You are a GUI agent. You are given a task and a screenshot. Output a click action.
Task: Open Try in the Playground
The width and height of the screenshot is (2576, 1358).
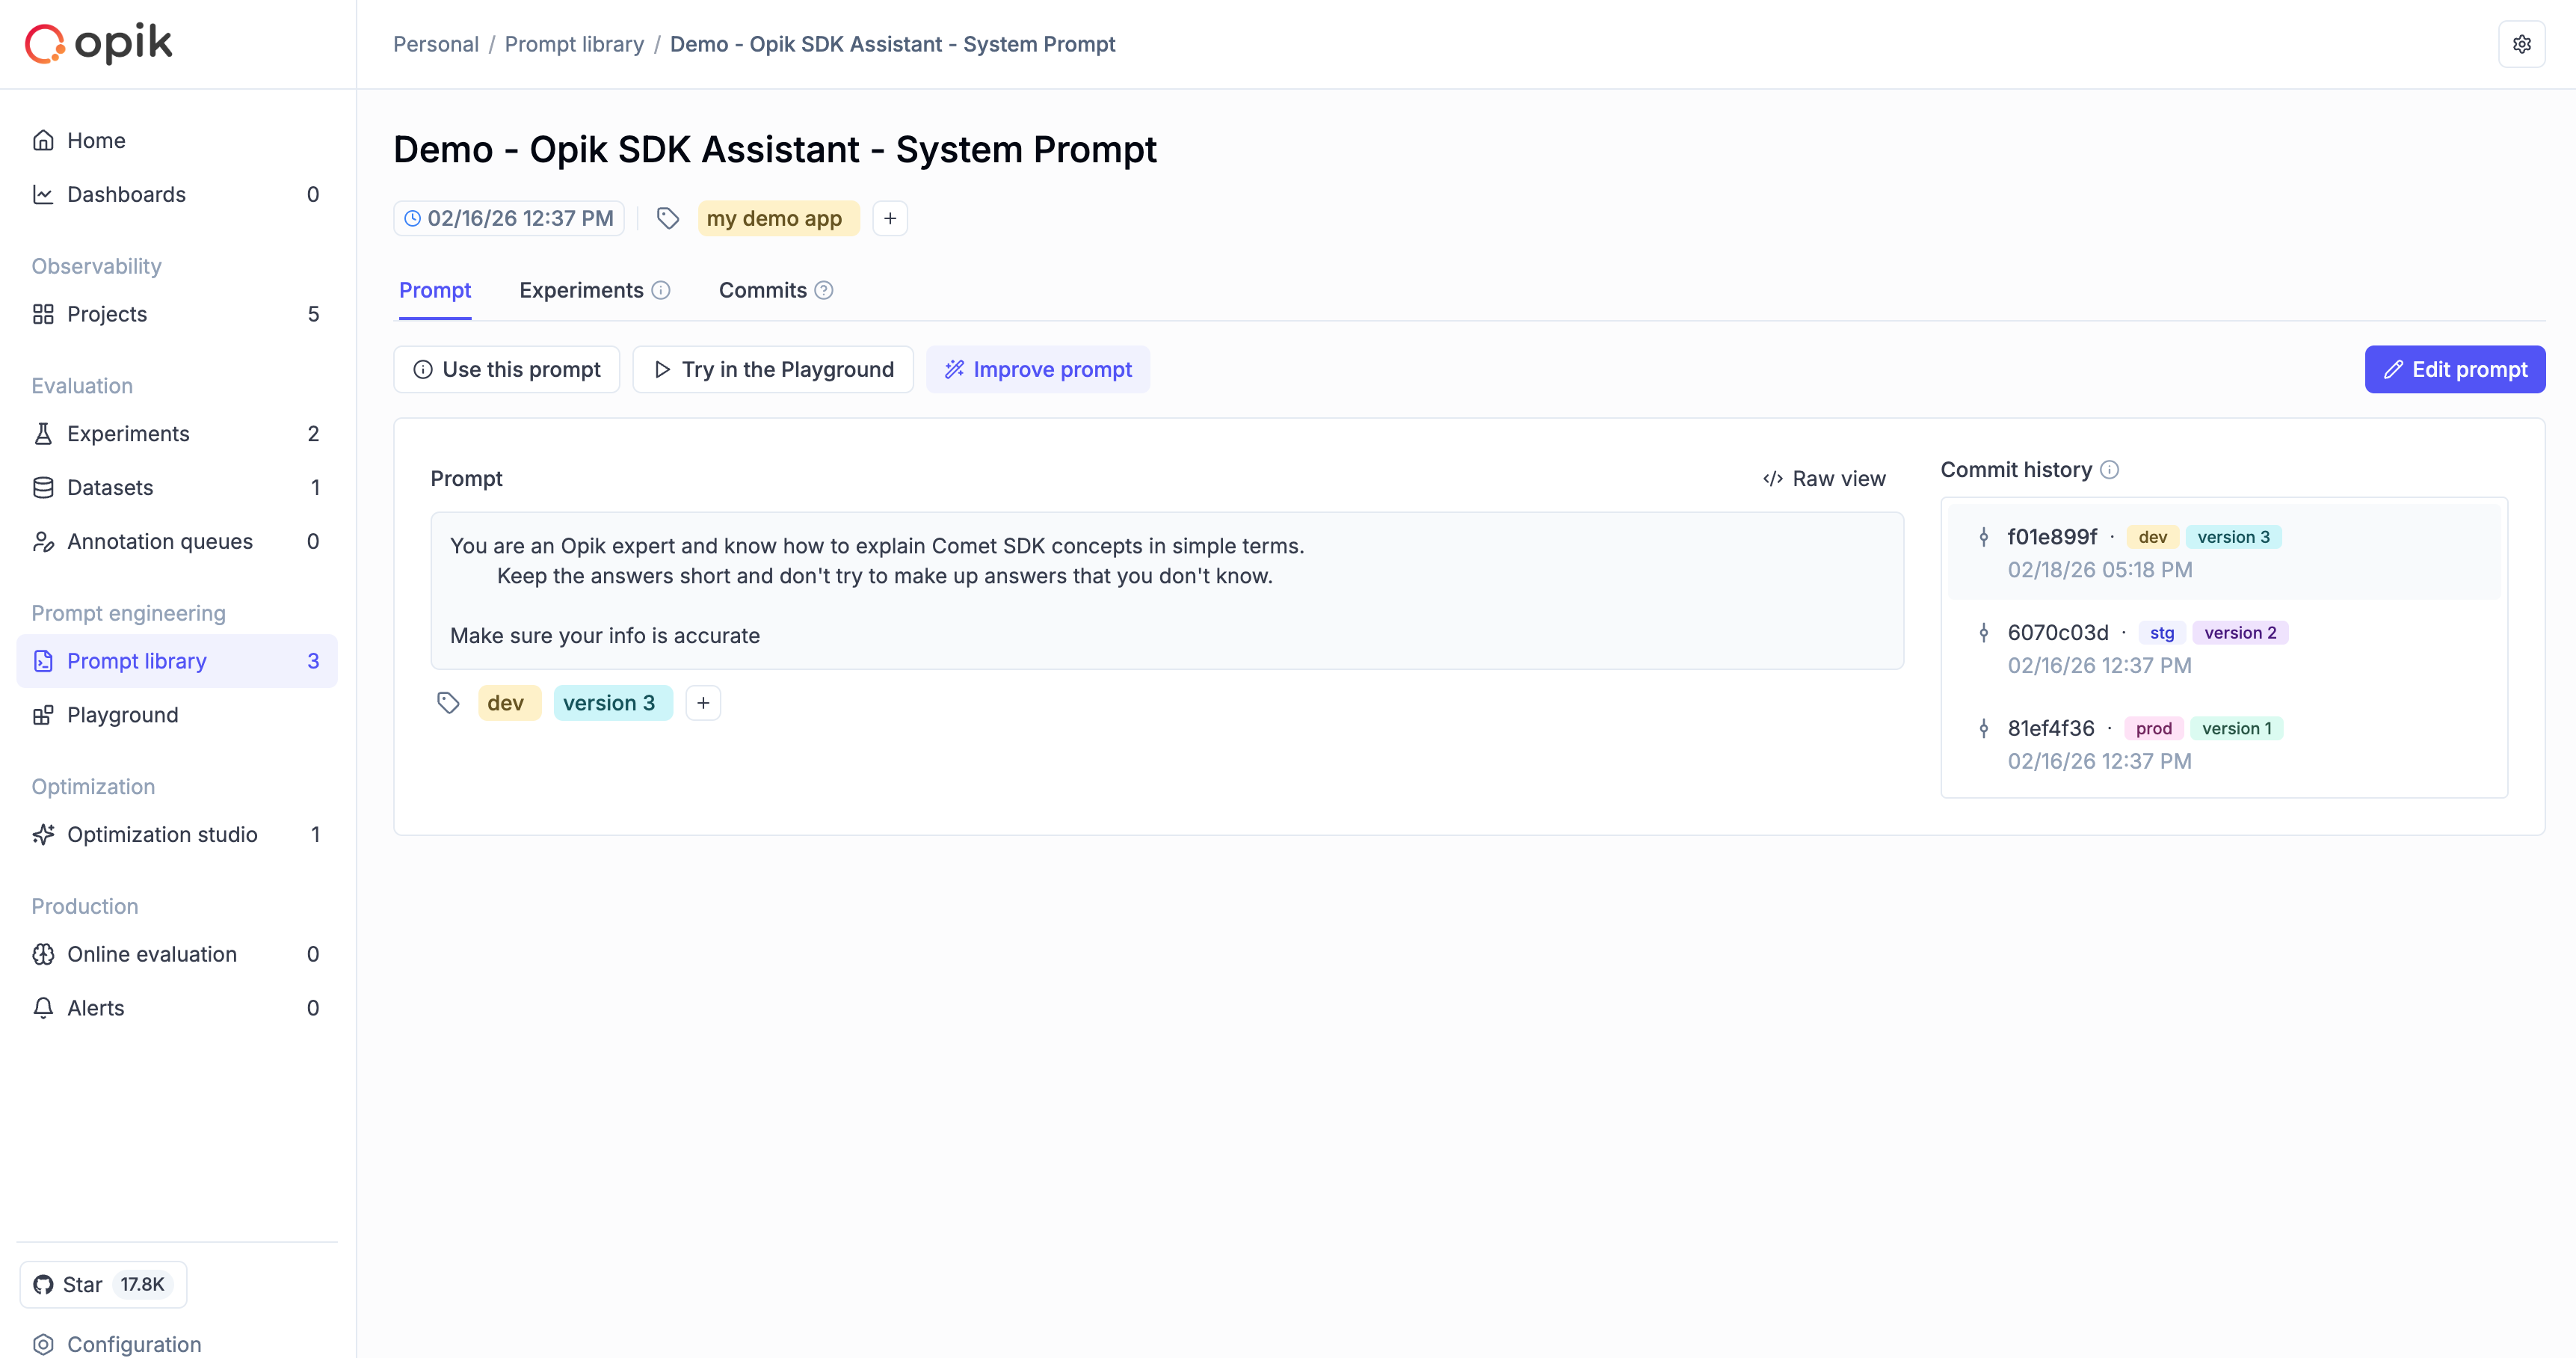[x=773, y=369]
